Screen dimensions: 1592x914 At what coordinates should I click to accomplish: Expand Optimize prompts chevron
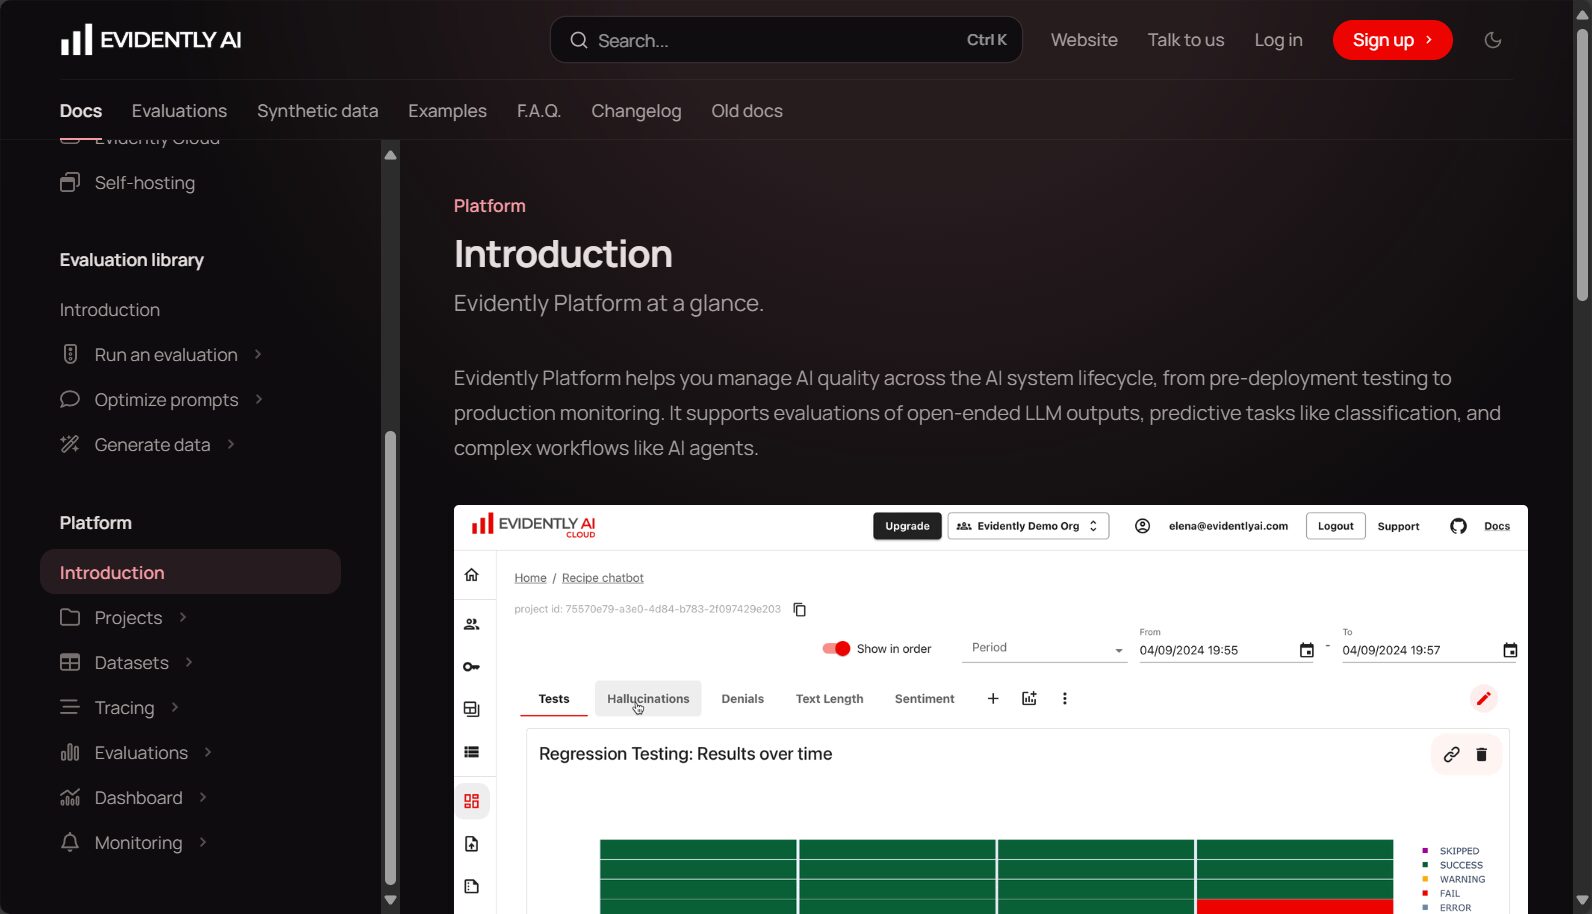pos(259,399)
